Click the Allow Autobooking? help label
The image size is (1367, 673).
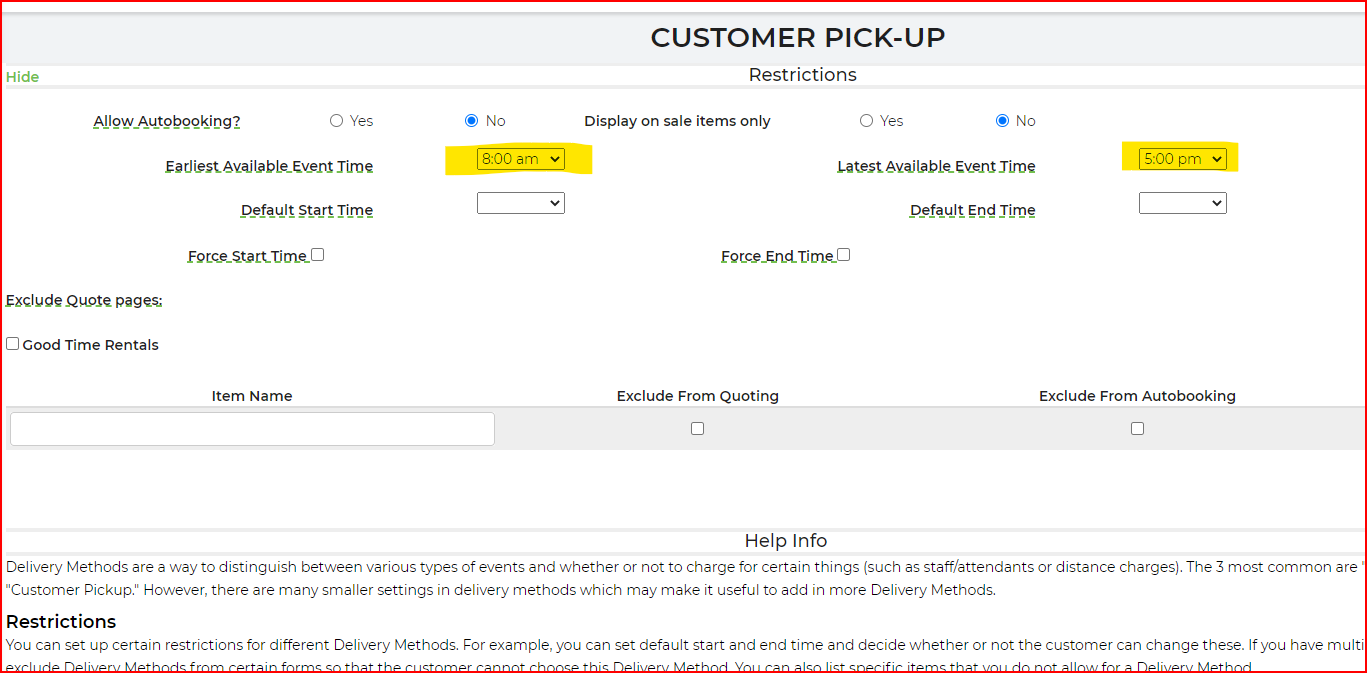[x=167, y=121]
